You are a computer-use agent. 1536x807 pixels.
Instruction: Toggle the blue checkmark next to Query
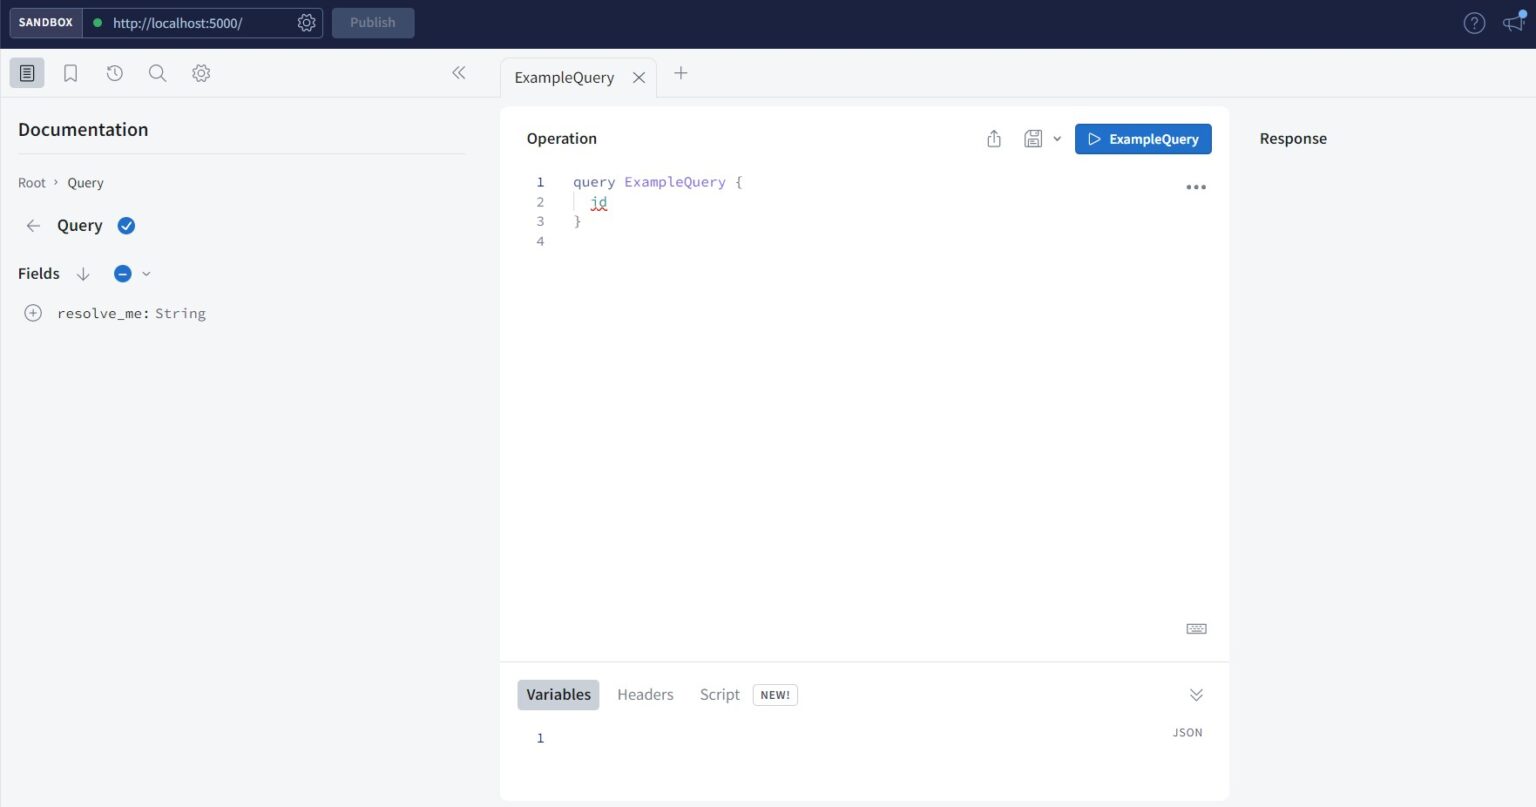click(x=126, y=225)
